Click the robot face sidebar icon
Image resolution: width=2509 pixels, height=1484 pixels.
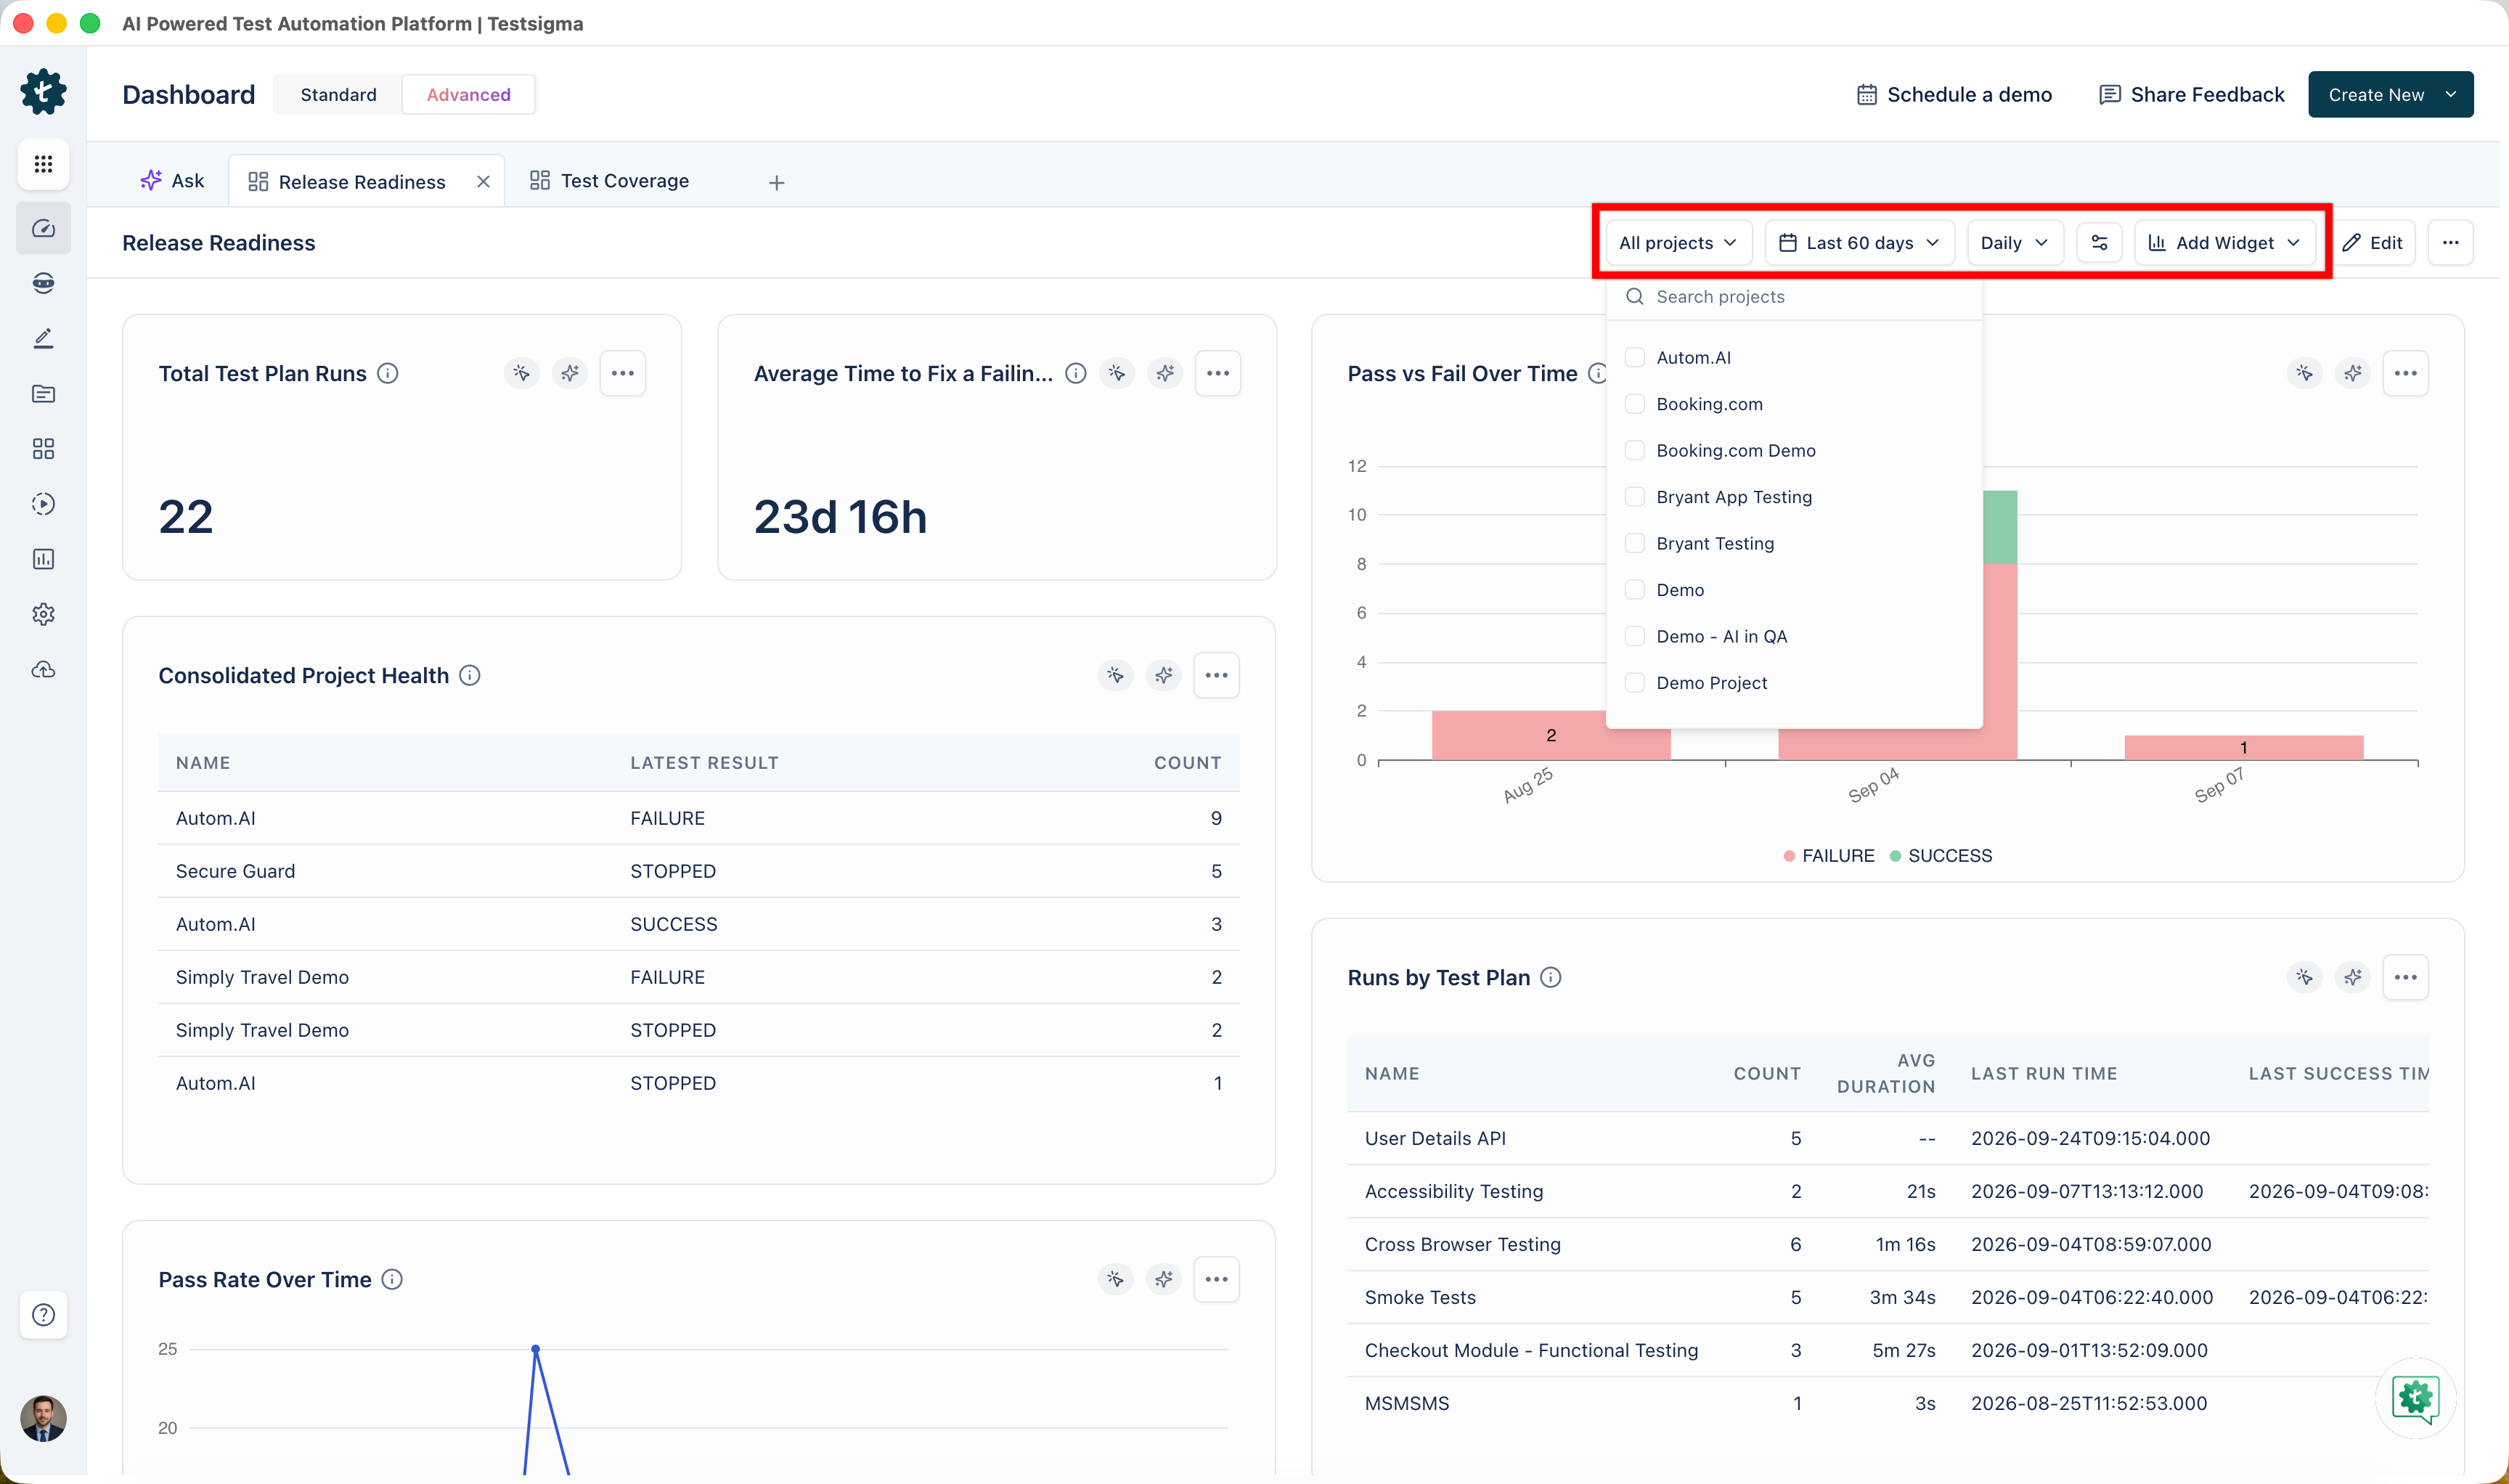pyautogui.click(x=43, y=283)
